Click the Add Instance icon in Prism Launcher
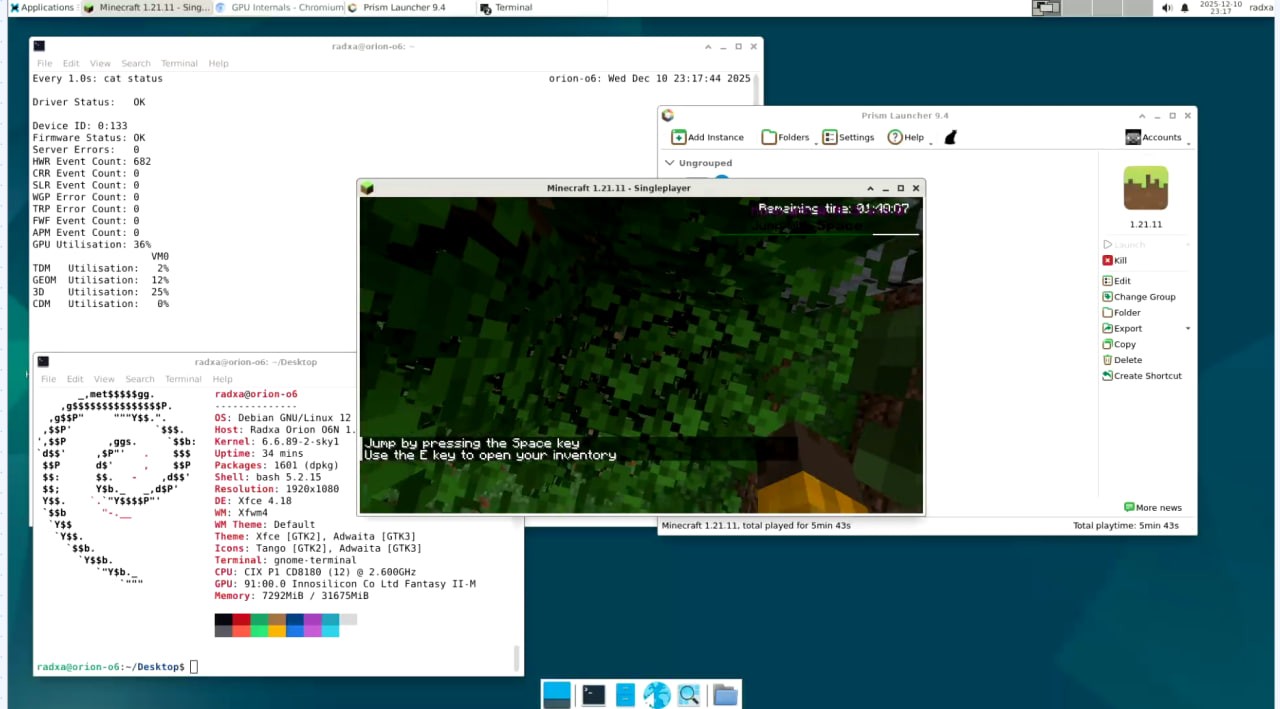Viewport: 1280px width, 709px height. pos(679,137)
